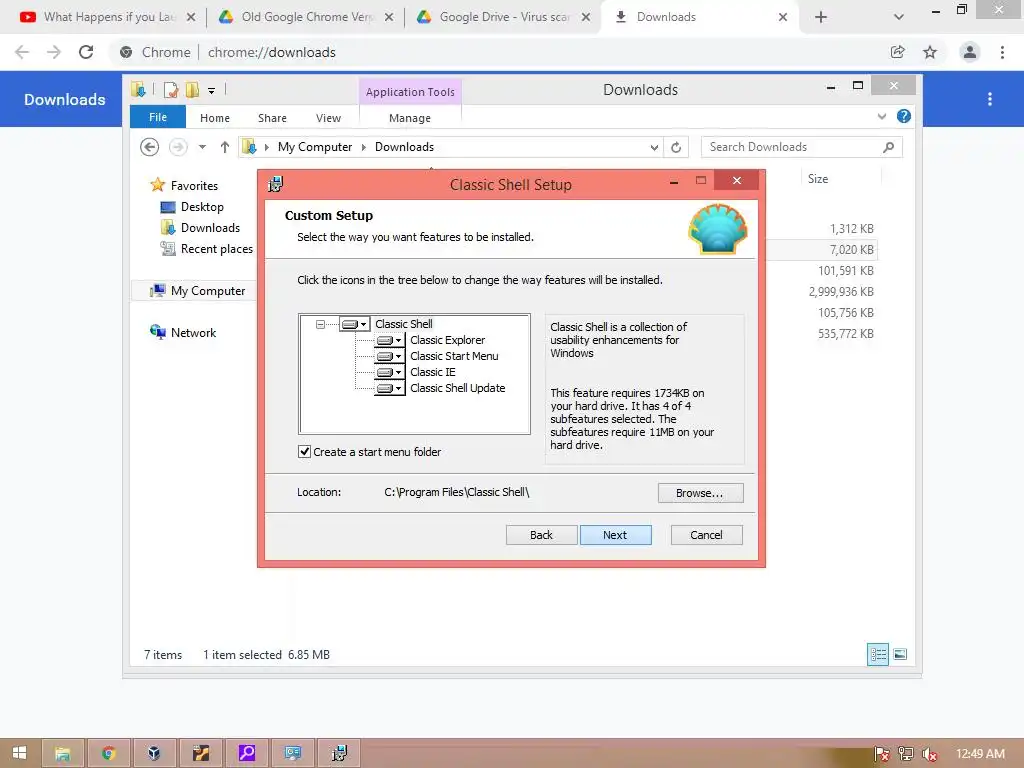The width and height of the screenshot is (1024, 768).
Task: Click the Explorer back navigation arrow
Action: pyautogui.click(x=150, y=147)
